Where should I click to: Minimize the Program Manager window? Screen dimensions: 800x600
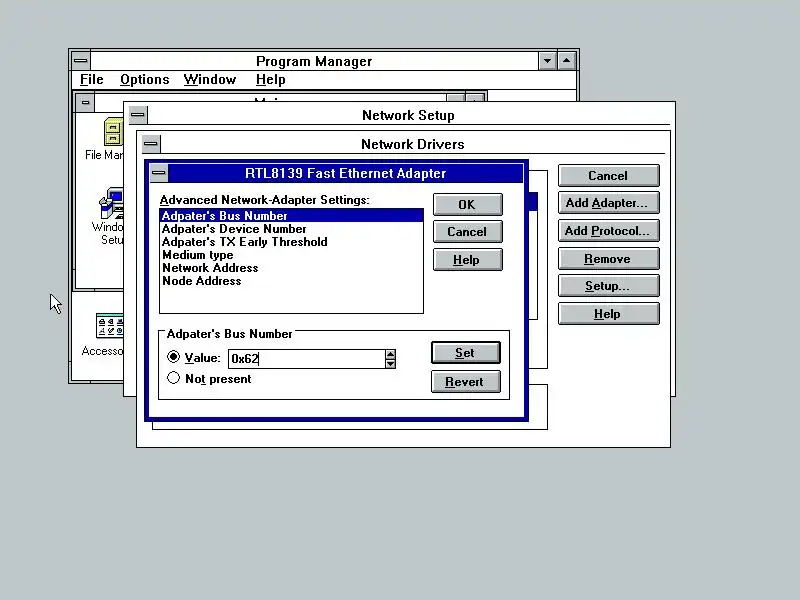pyautogui.click(x=547, y=61)
